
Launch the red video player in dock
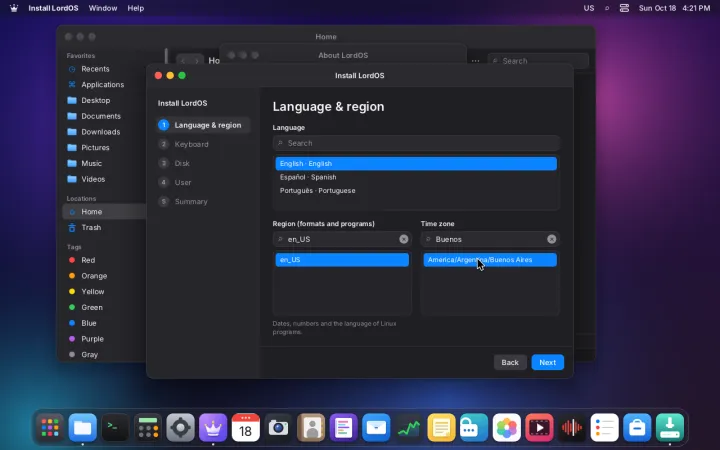pyautogui.click(x=539, y=428)
